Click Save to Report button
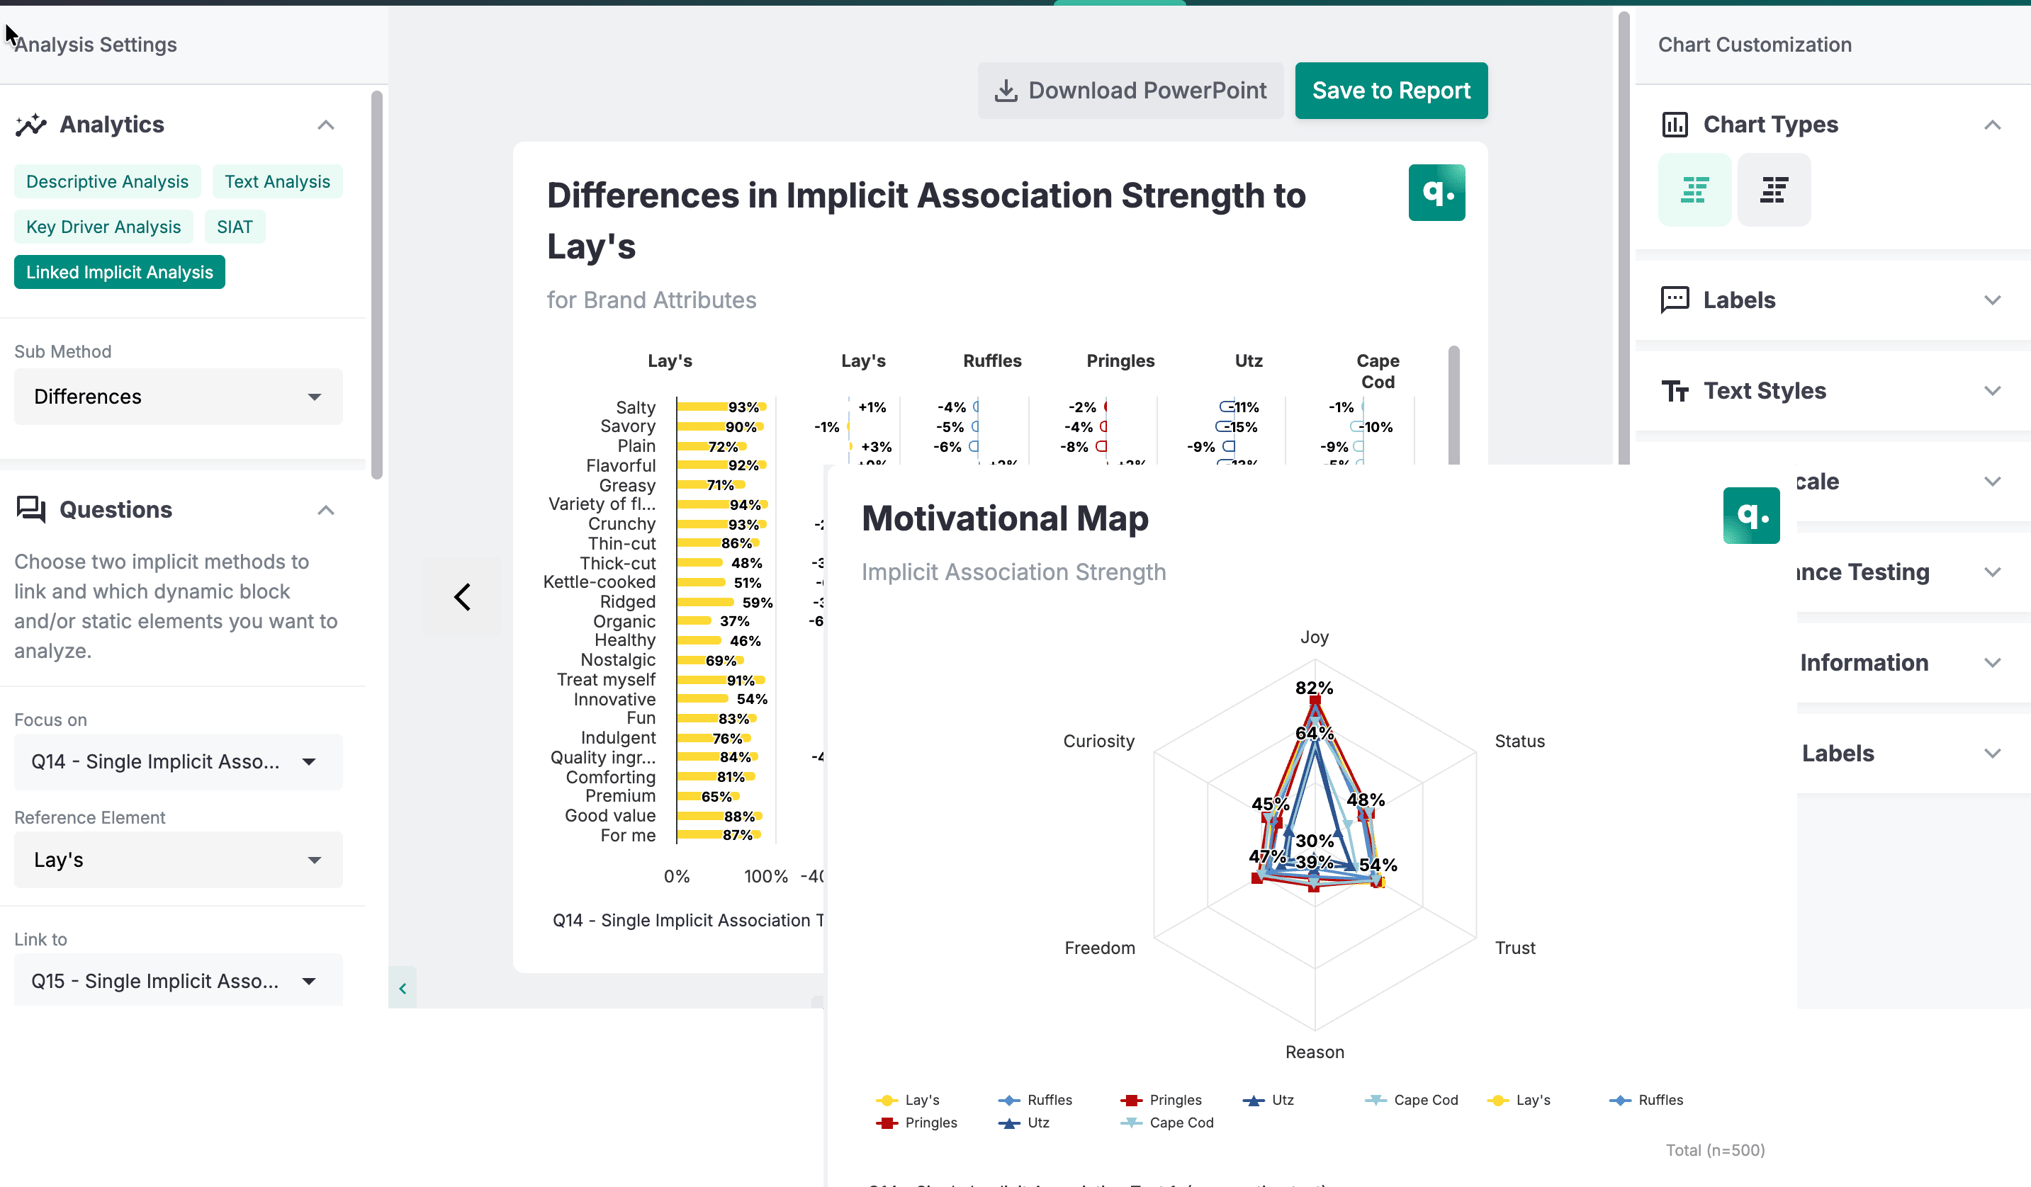Screen dimensions: 2031x1187 [x=1390, y=91]
